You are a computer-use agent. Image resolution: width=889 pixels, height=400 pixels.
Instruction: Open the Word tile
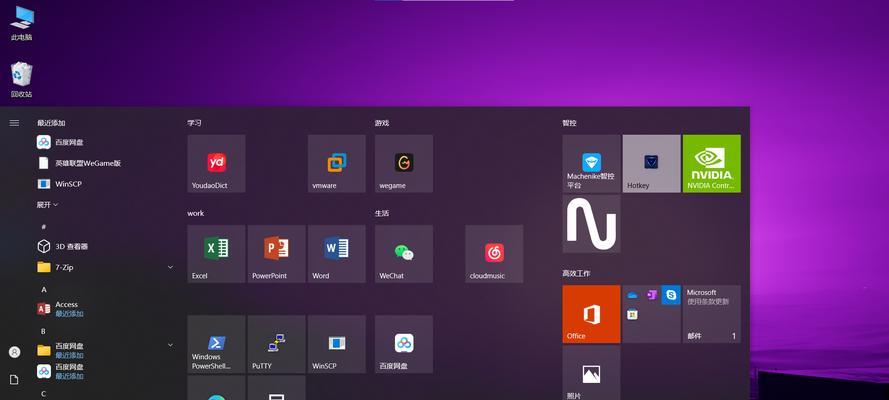pos(336,254)
